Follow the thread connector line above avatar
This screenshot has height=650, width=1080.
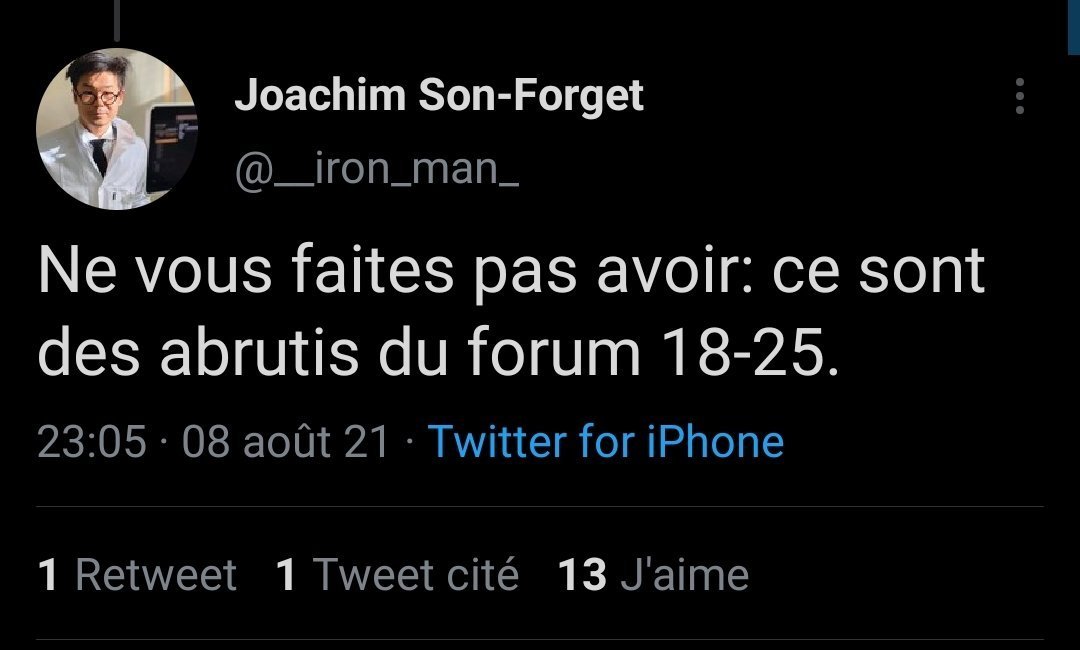117,20
